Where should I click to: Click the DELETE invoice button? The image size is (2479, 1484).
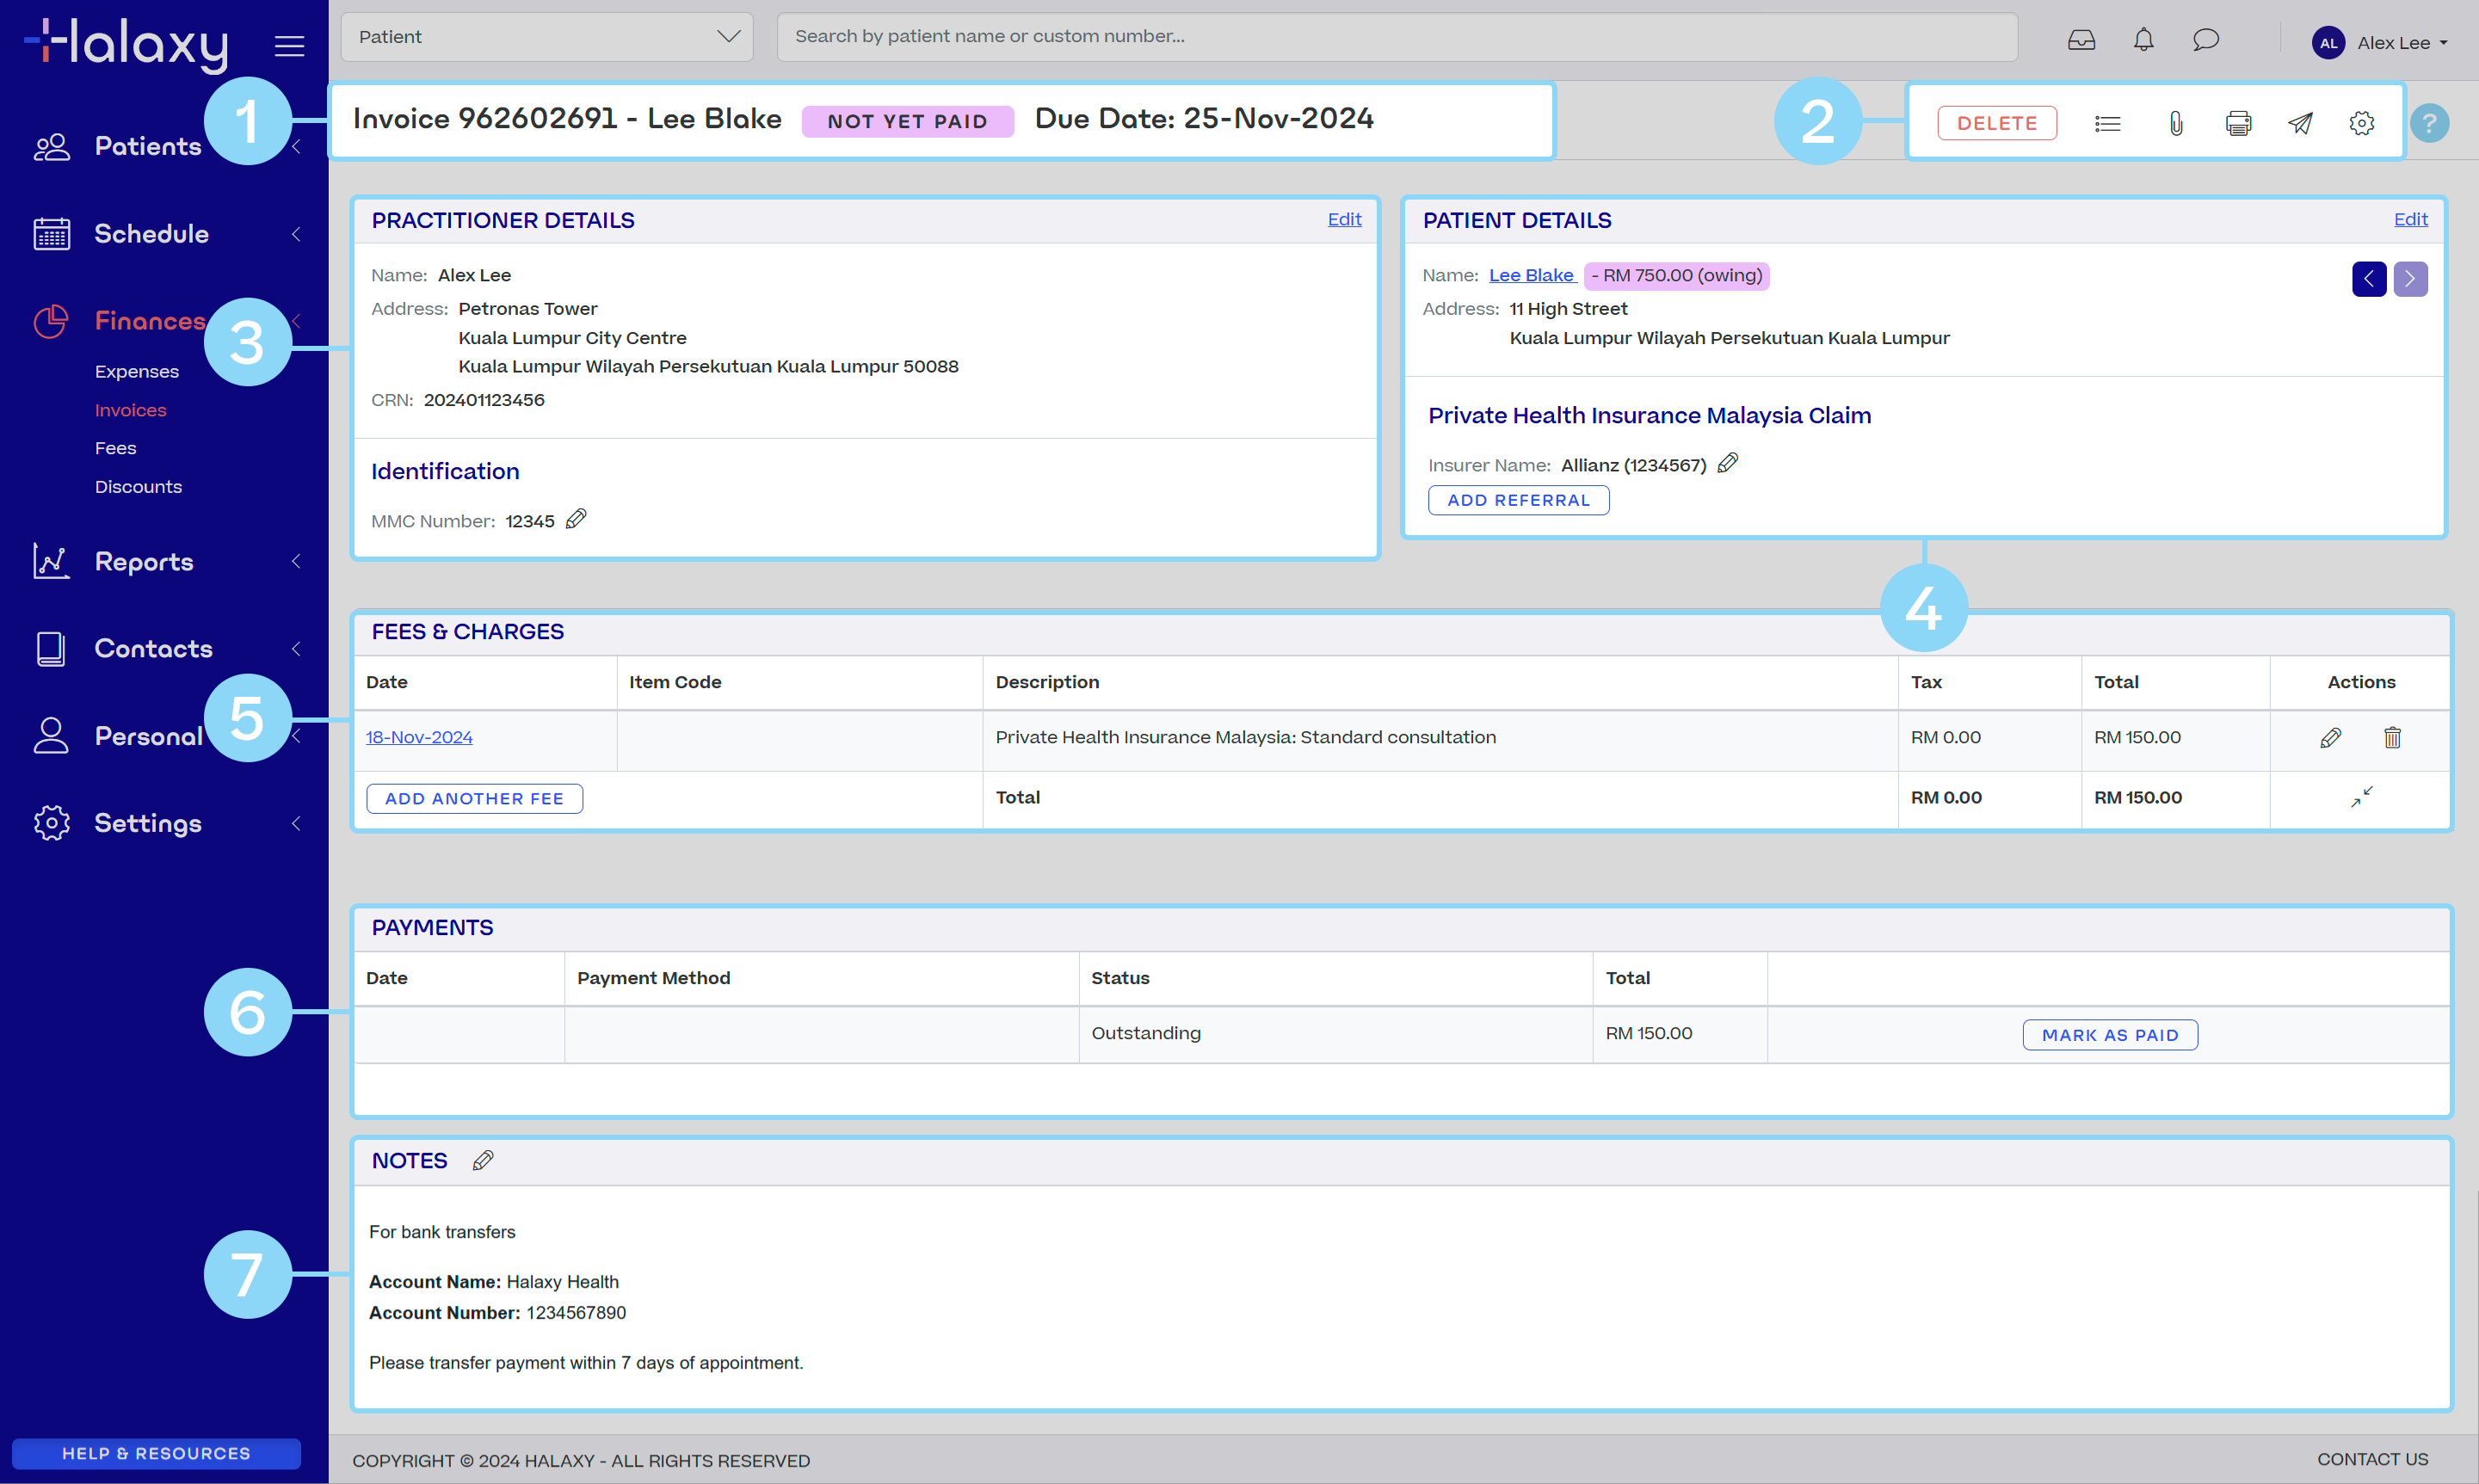1997,124
